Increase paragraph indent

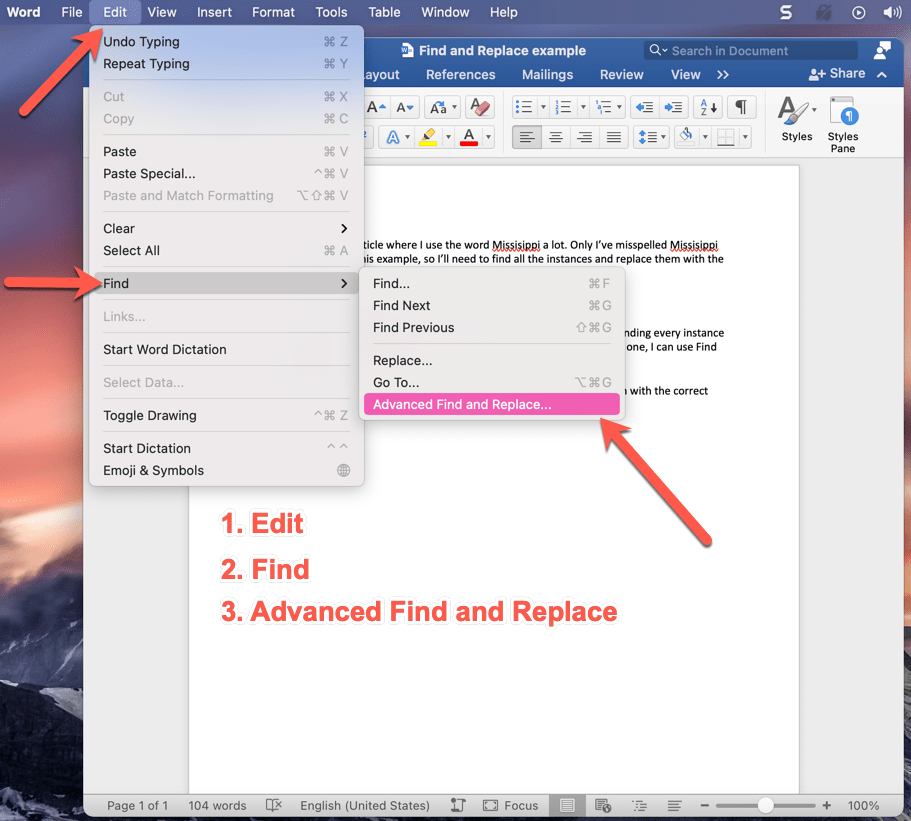(x=673, y=107)
